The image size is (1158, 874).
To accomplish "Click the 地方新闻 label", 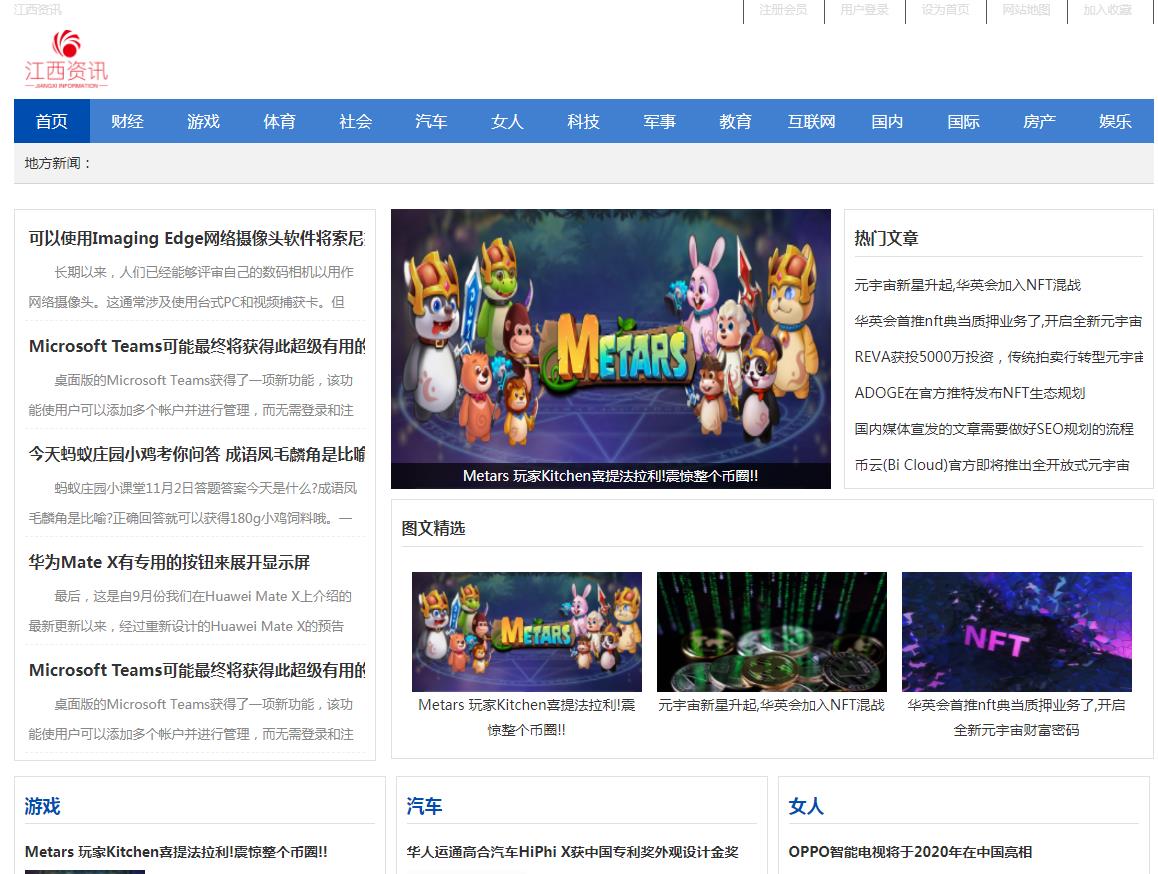I will (x=57, y=163).
